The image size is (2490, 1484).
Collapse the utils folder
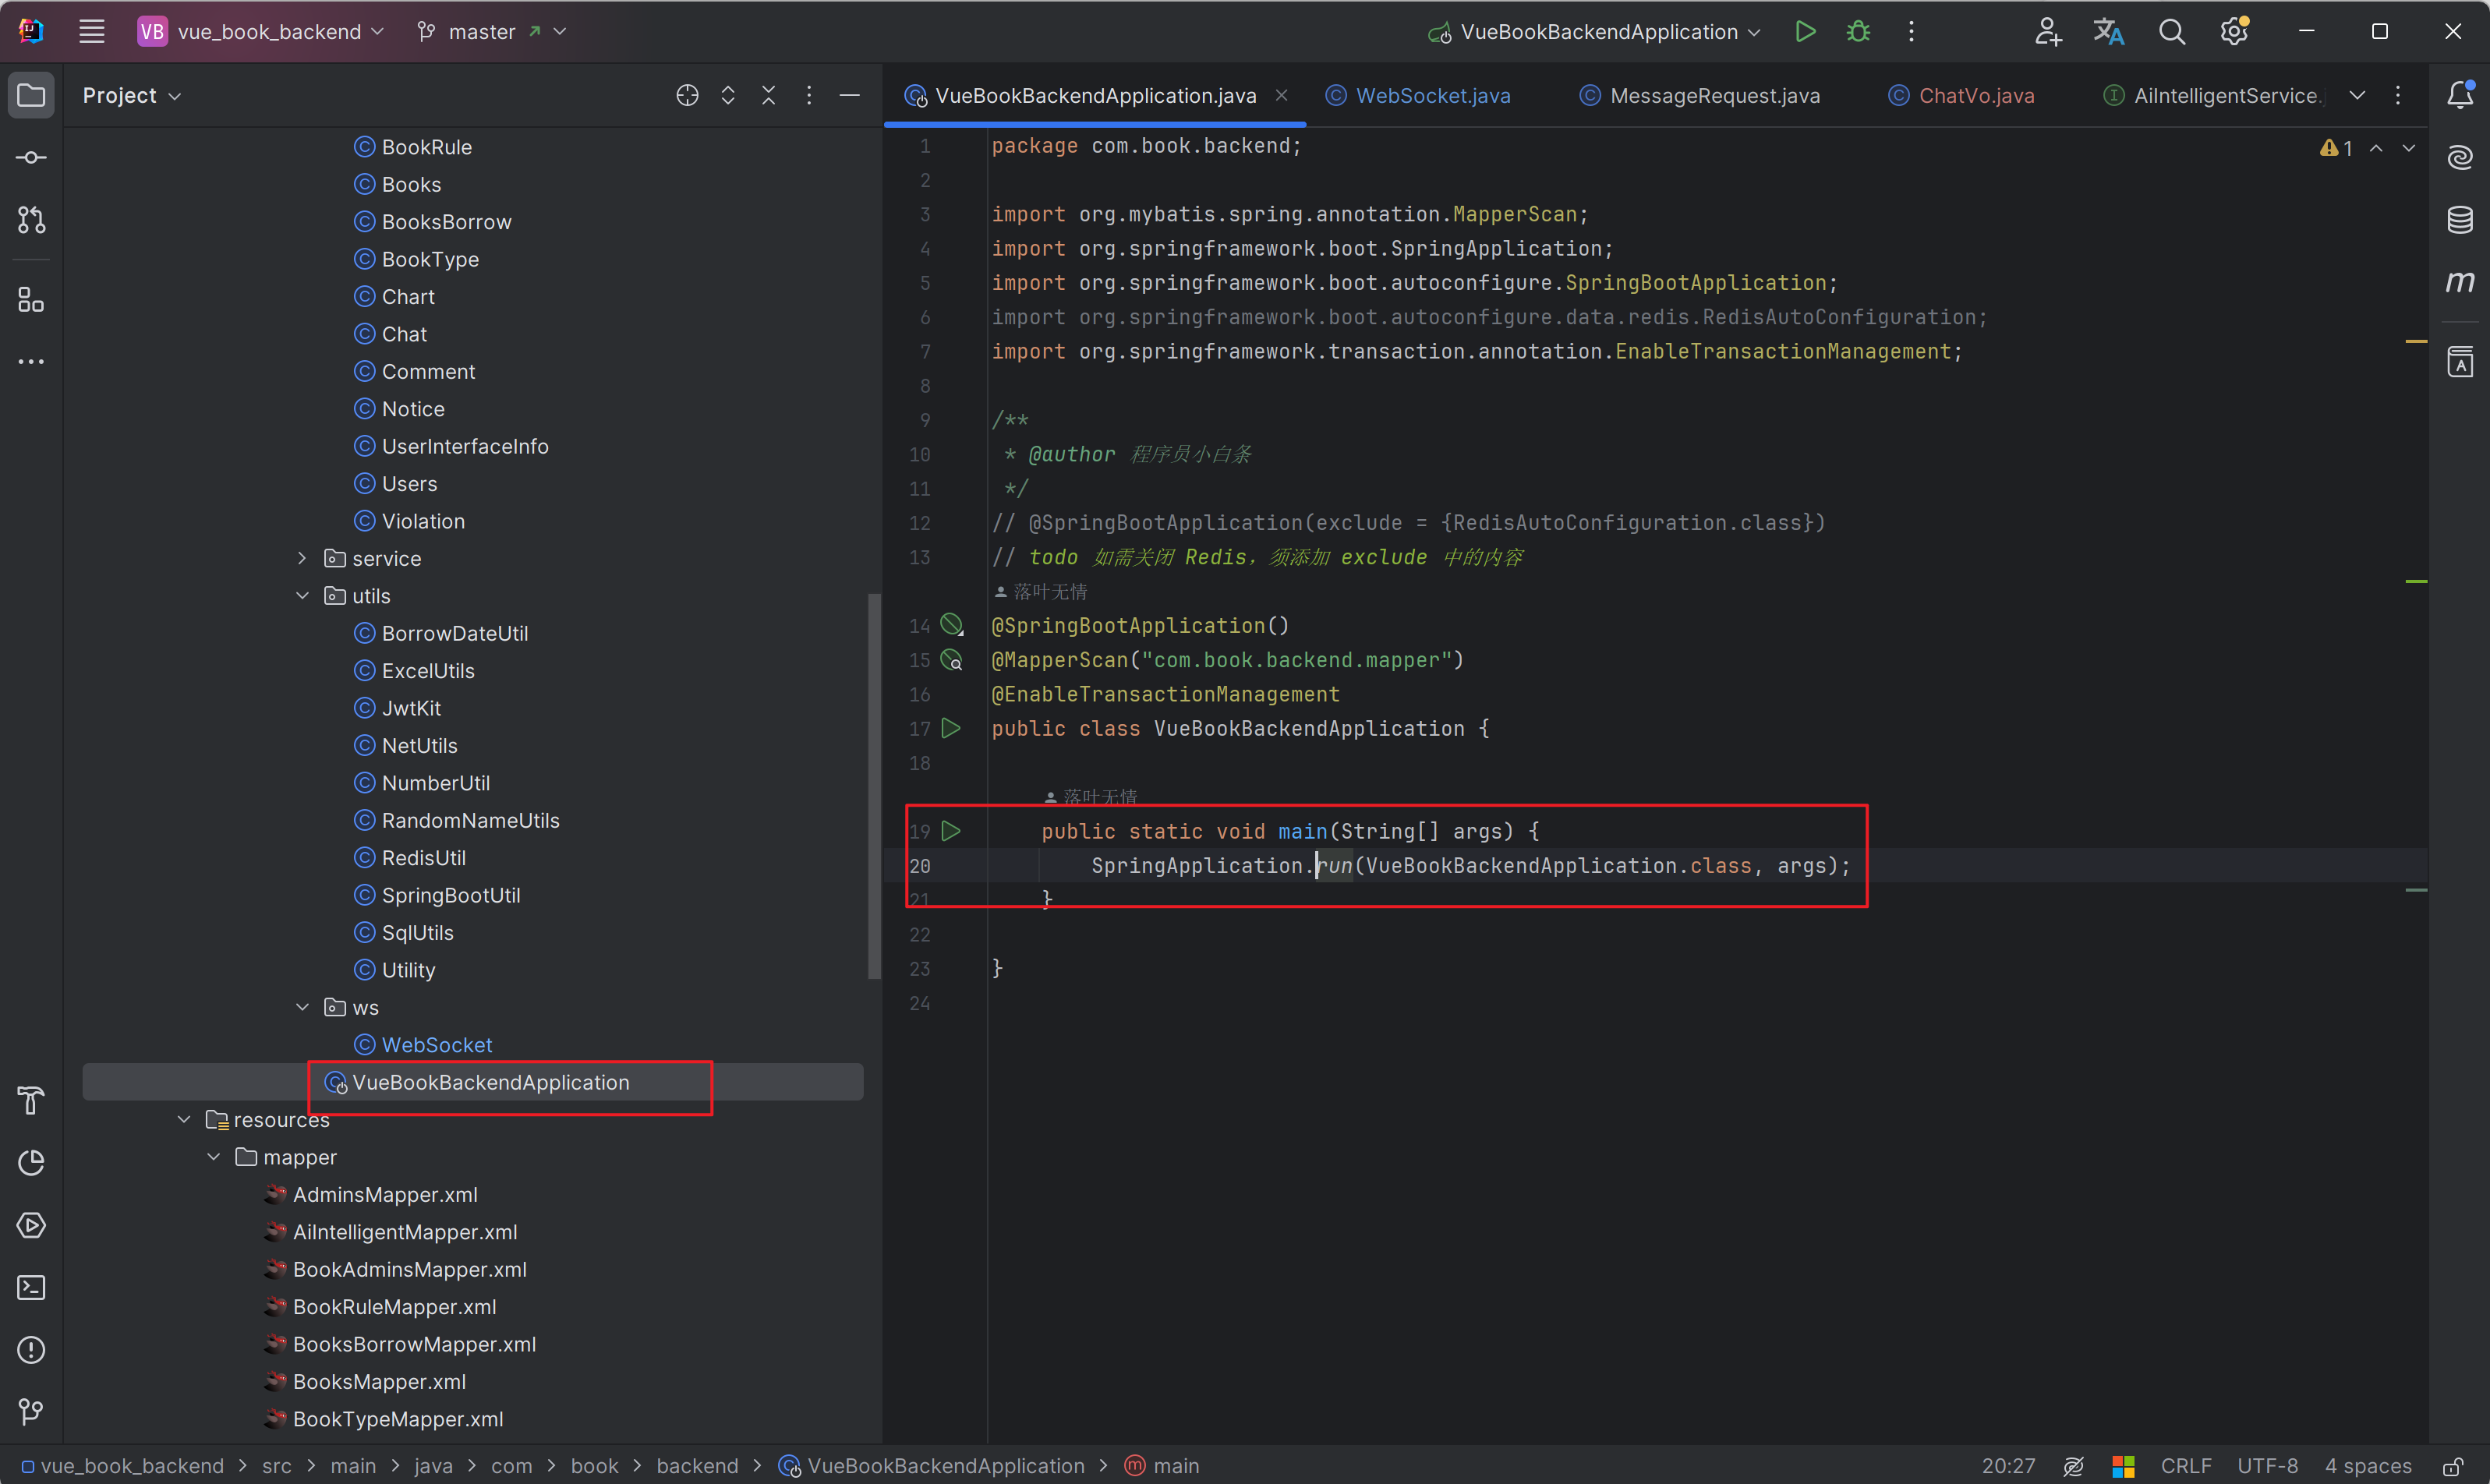(x=302, y=596)
